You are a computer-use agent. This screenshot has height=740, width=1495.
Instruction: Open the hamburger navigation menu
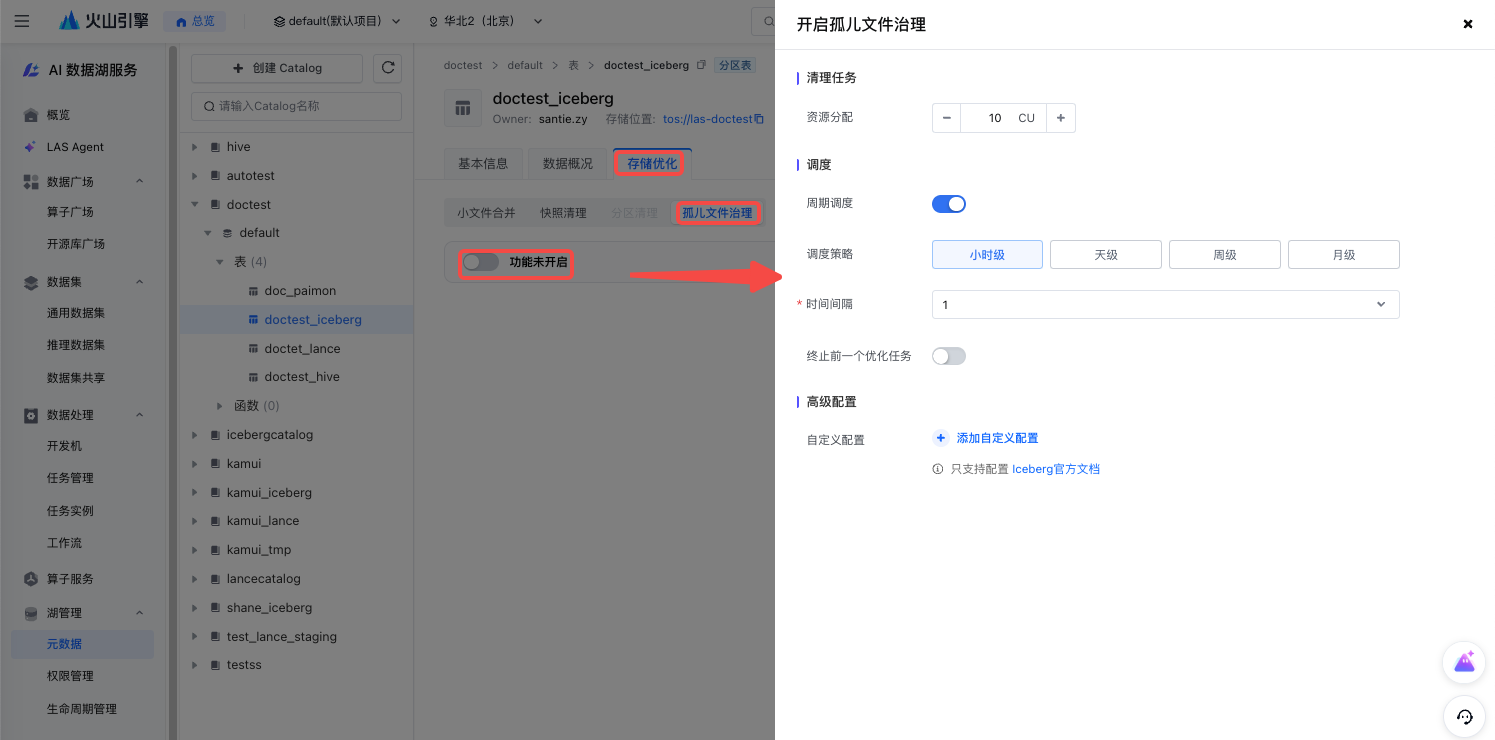tap(22, 21)
